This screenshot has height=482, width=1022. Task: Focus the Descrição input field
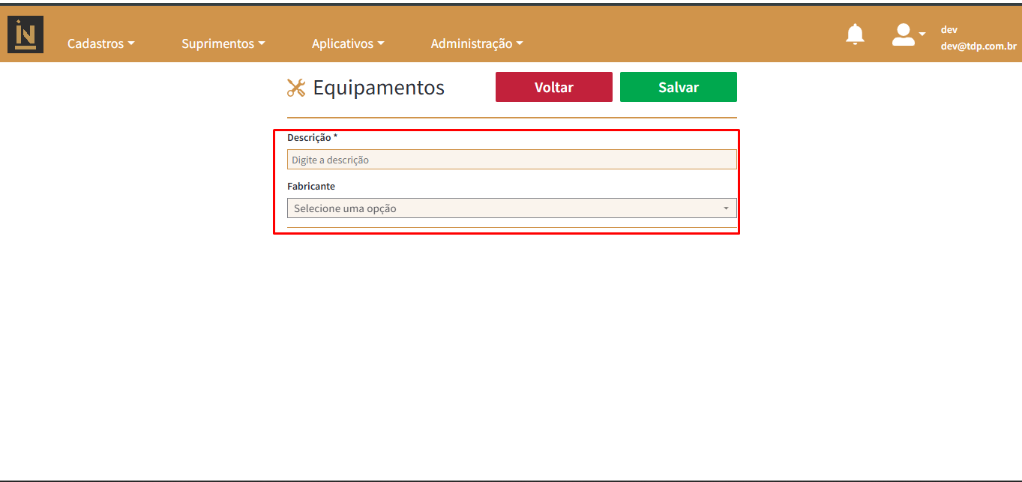click(x=512, y=160)
